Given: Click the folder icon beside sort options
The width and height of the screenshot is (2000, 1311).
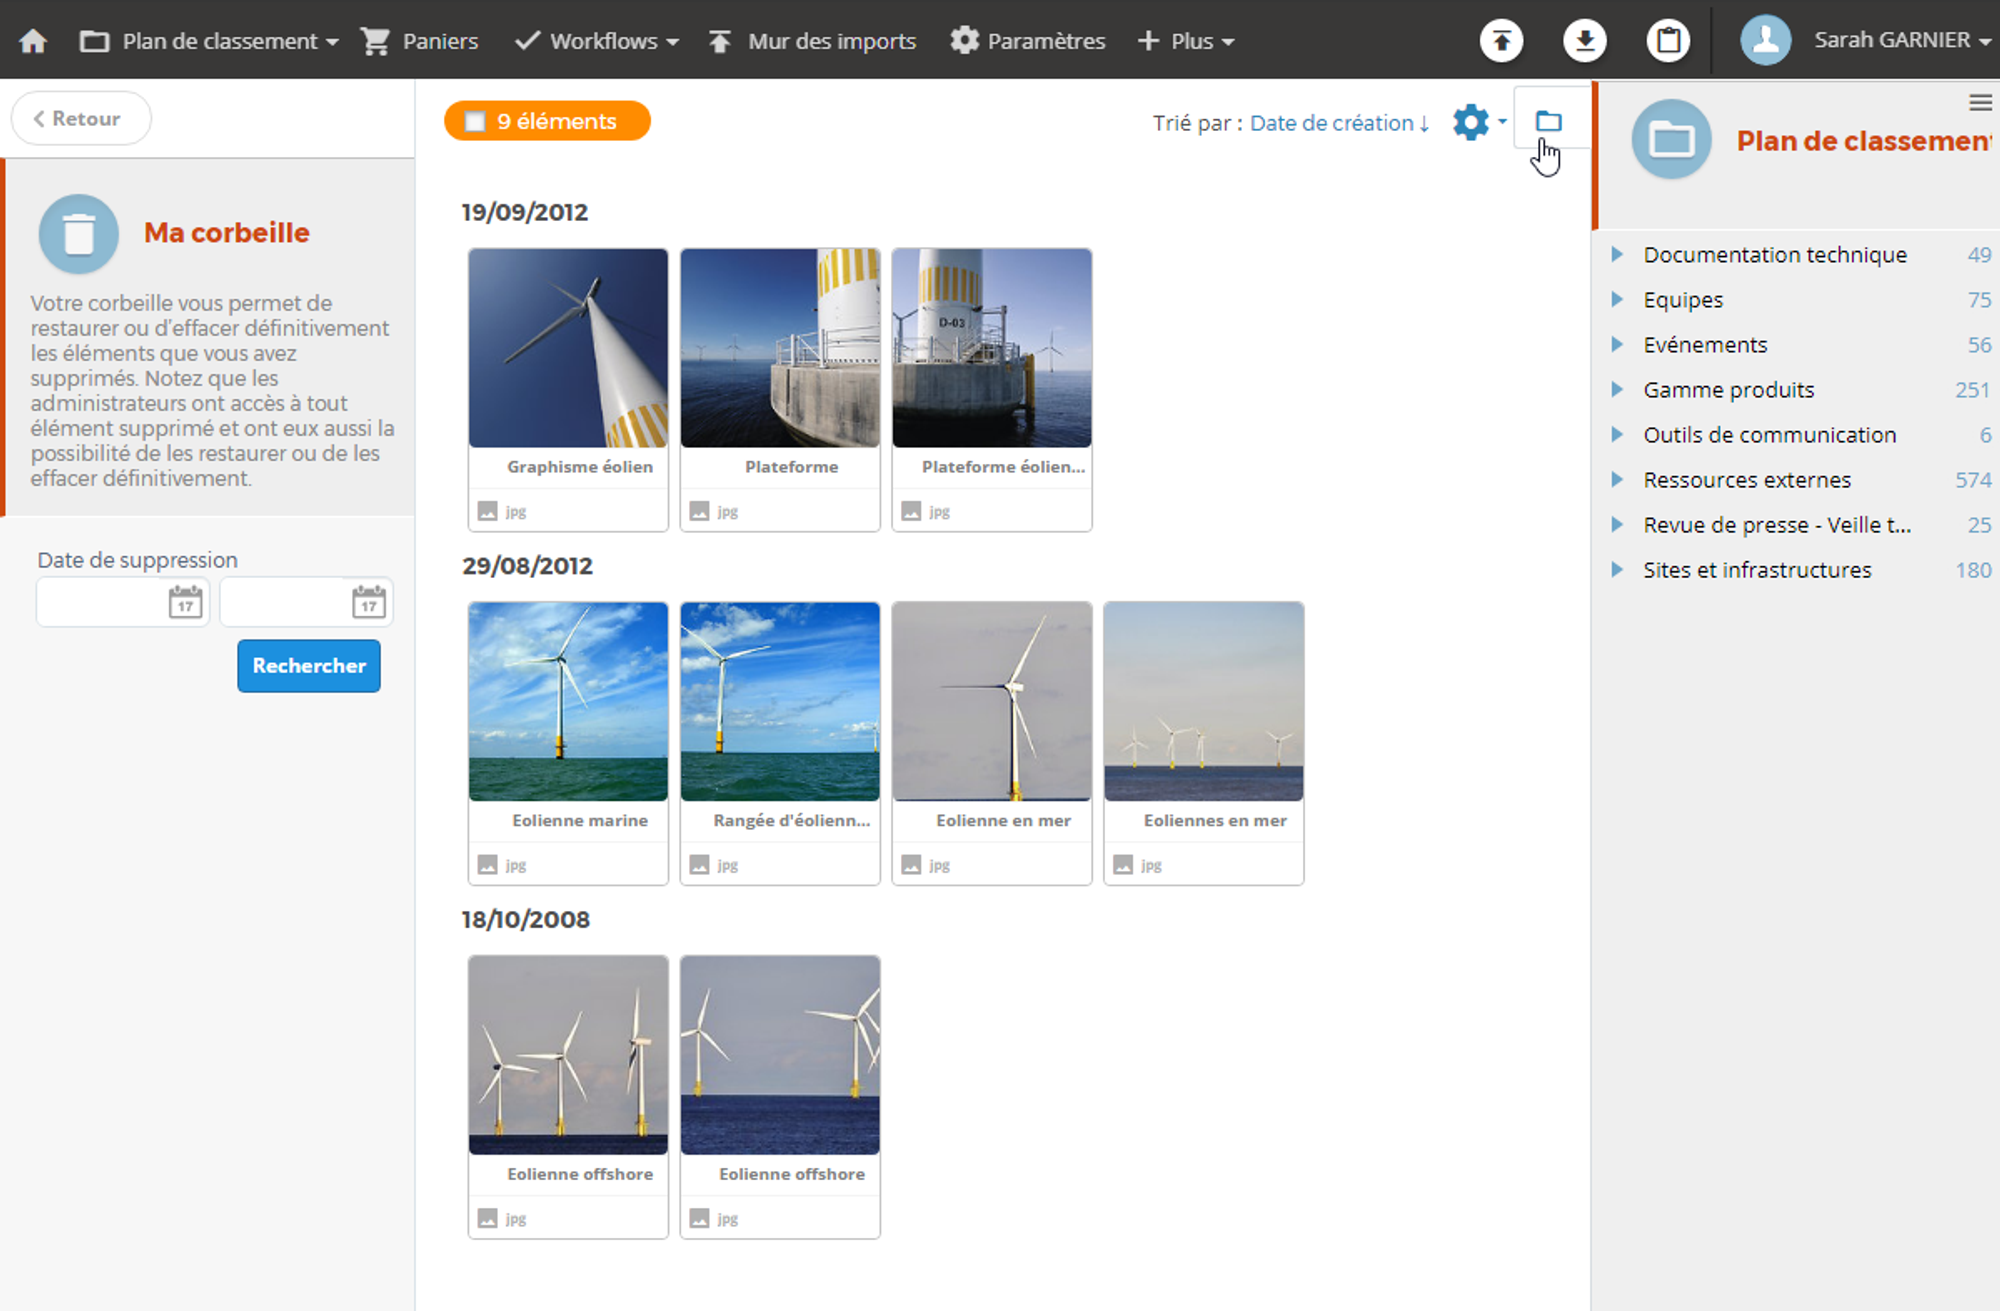Looking at the screenshot, I should (1548, 122).
